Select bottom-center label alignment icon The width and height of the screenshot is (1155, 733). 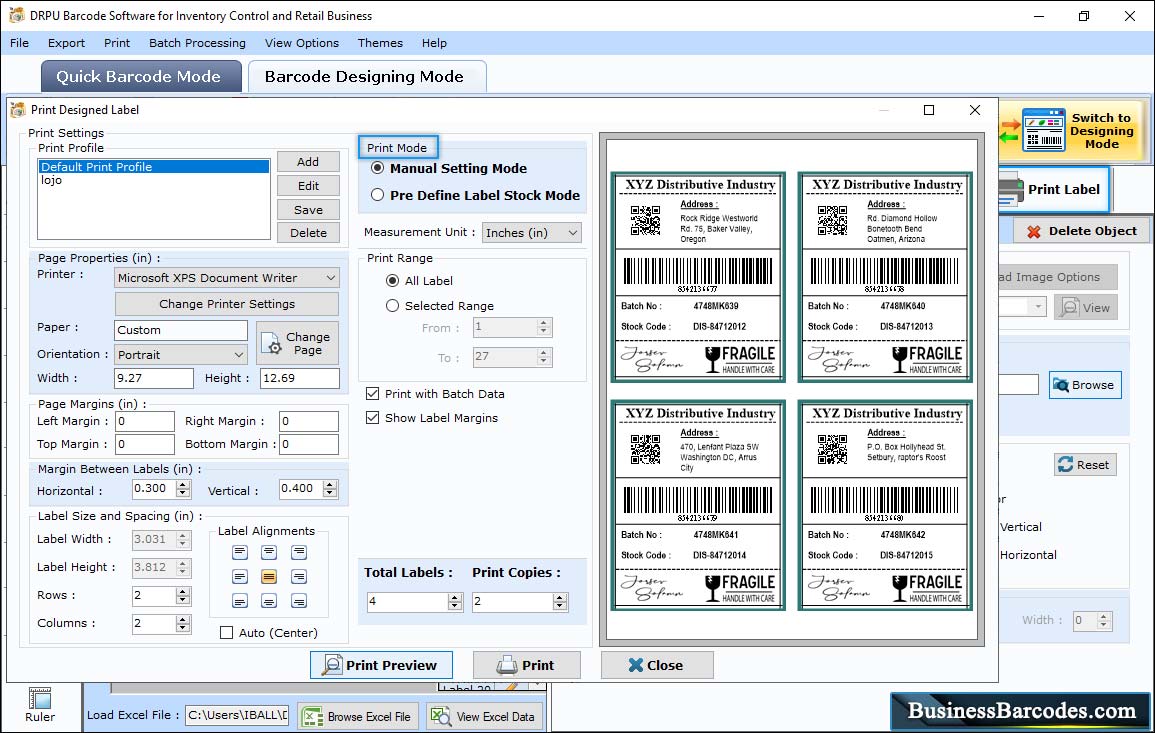(269, 601)
